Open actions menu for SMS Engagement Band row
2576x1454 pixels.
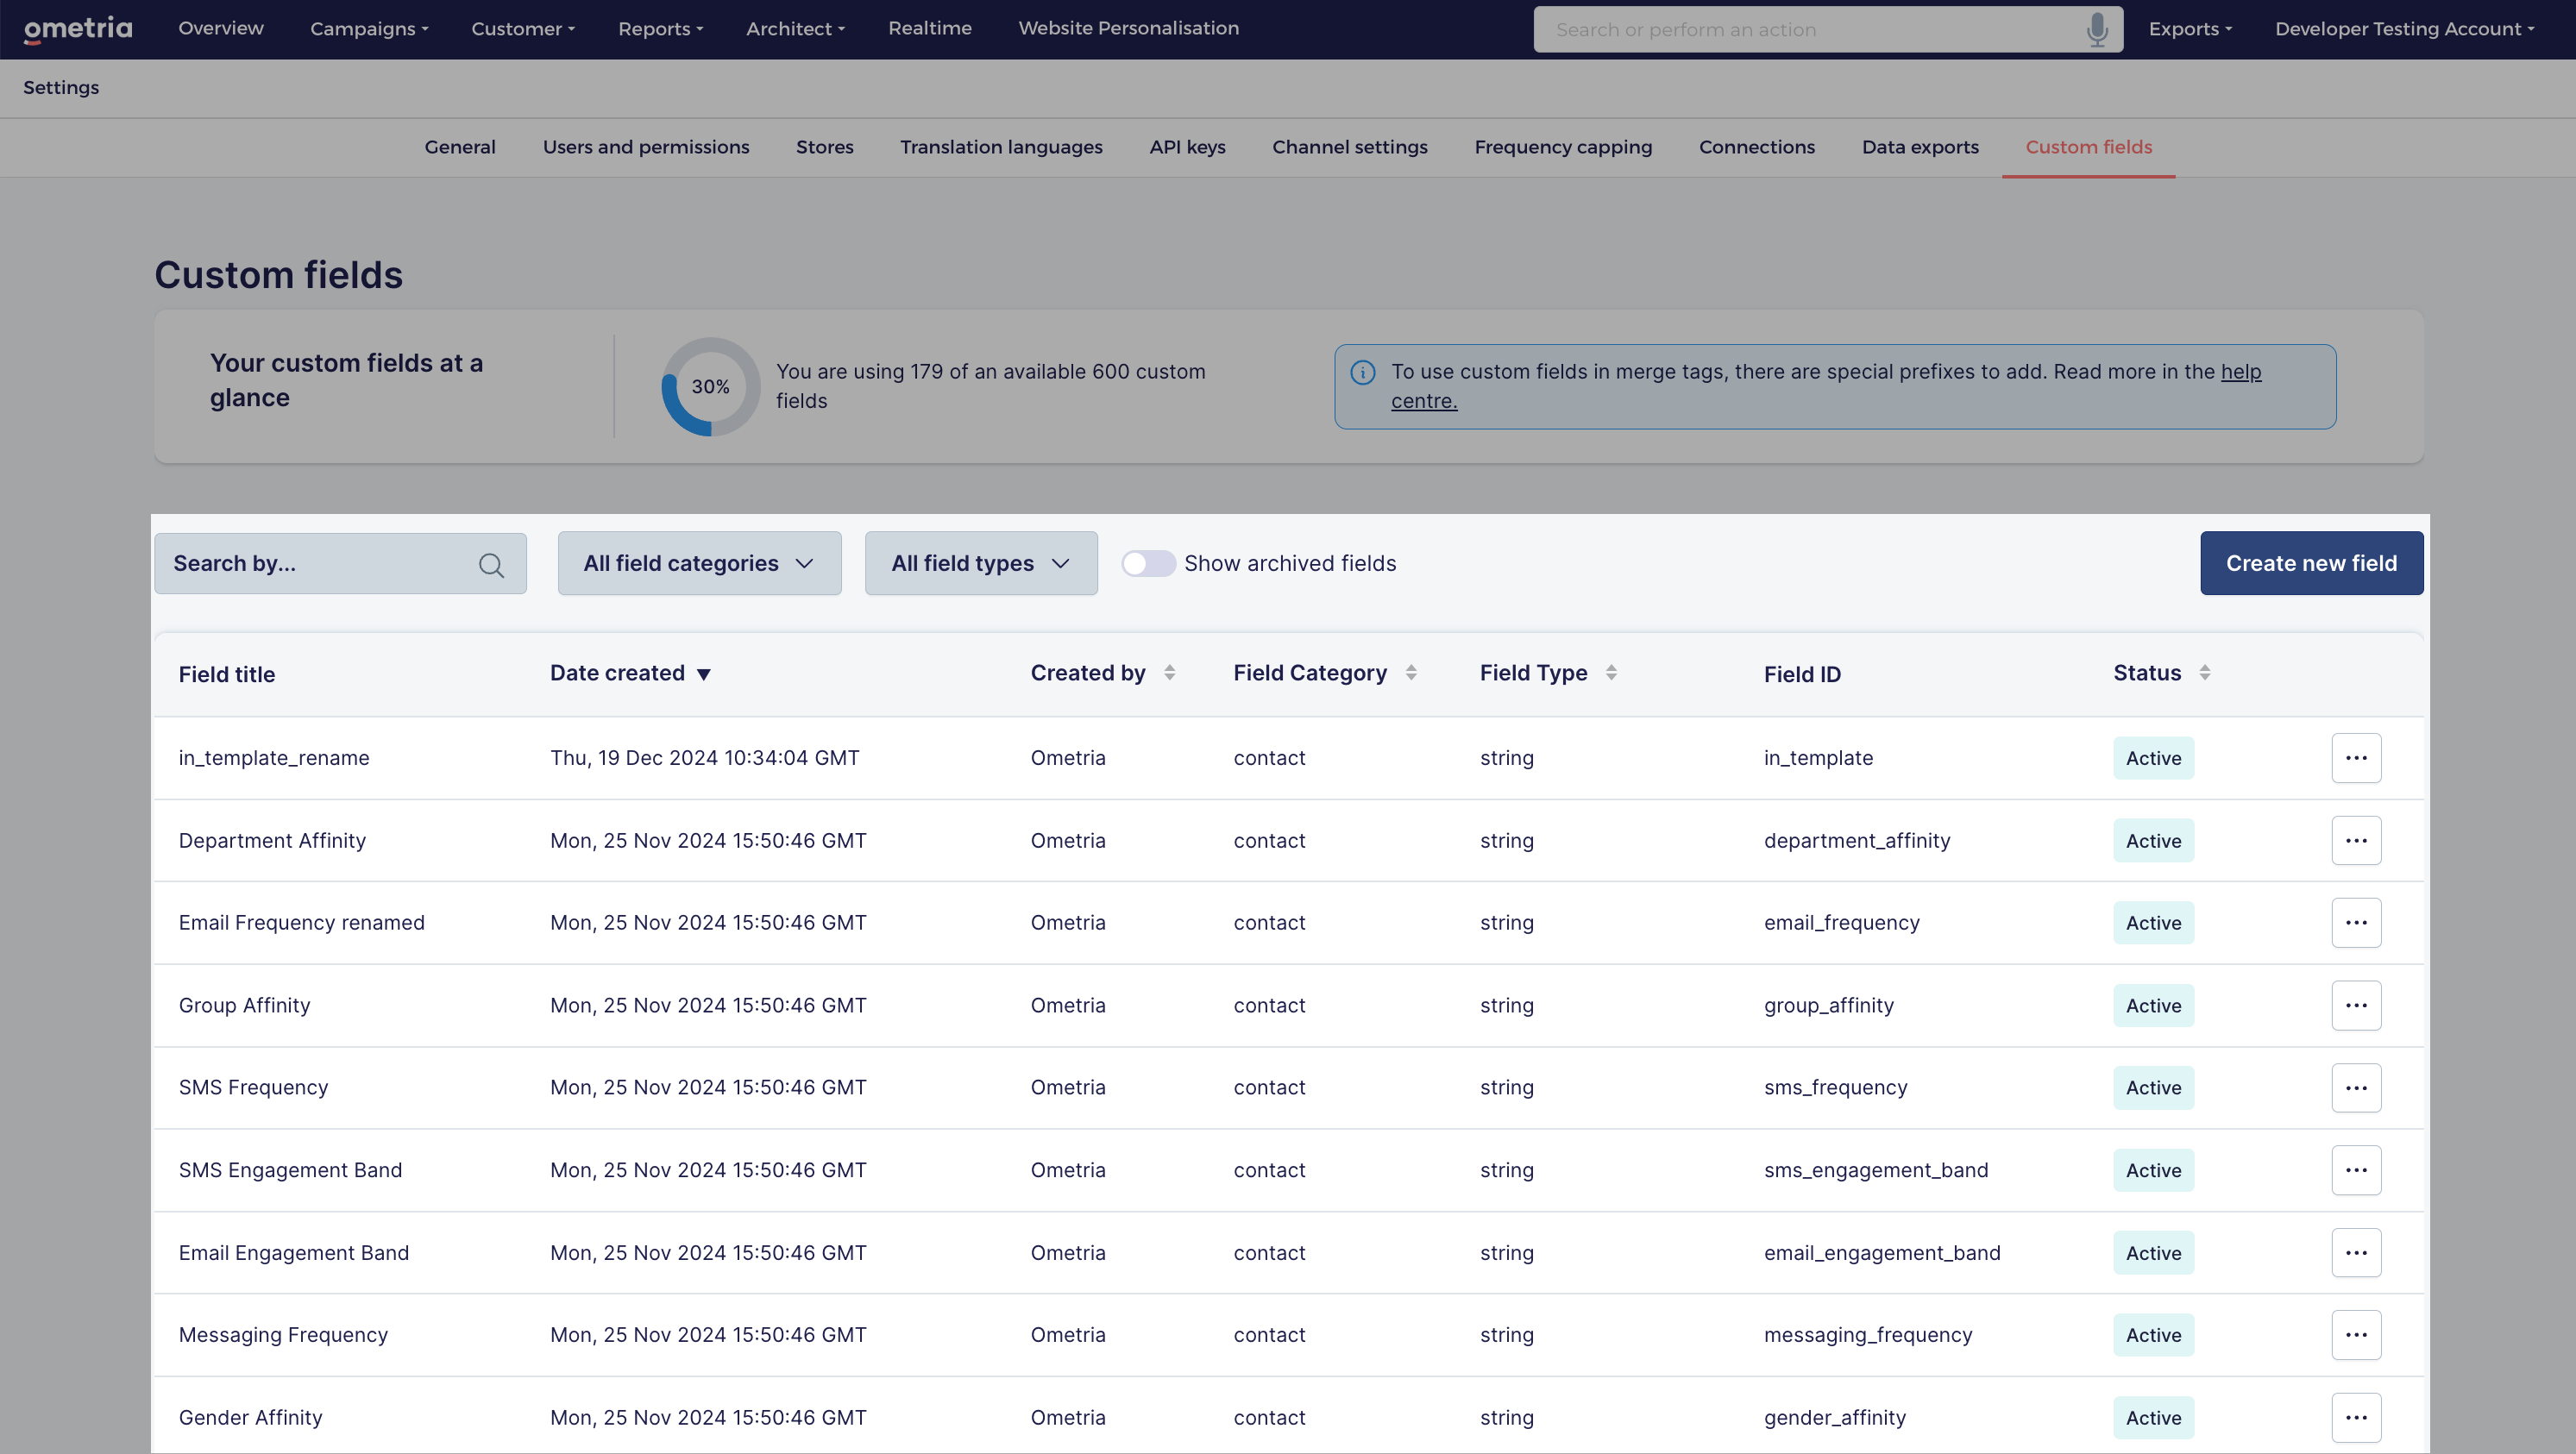click(x=2356, y=1171)
